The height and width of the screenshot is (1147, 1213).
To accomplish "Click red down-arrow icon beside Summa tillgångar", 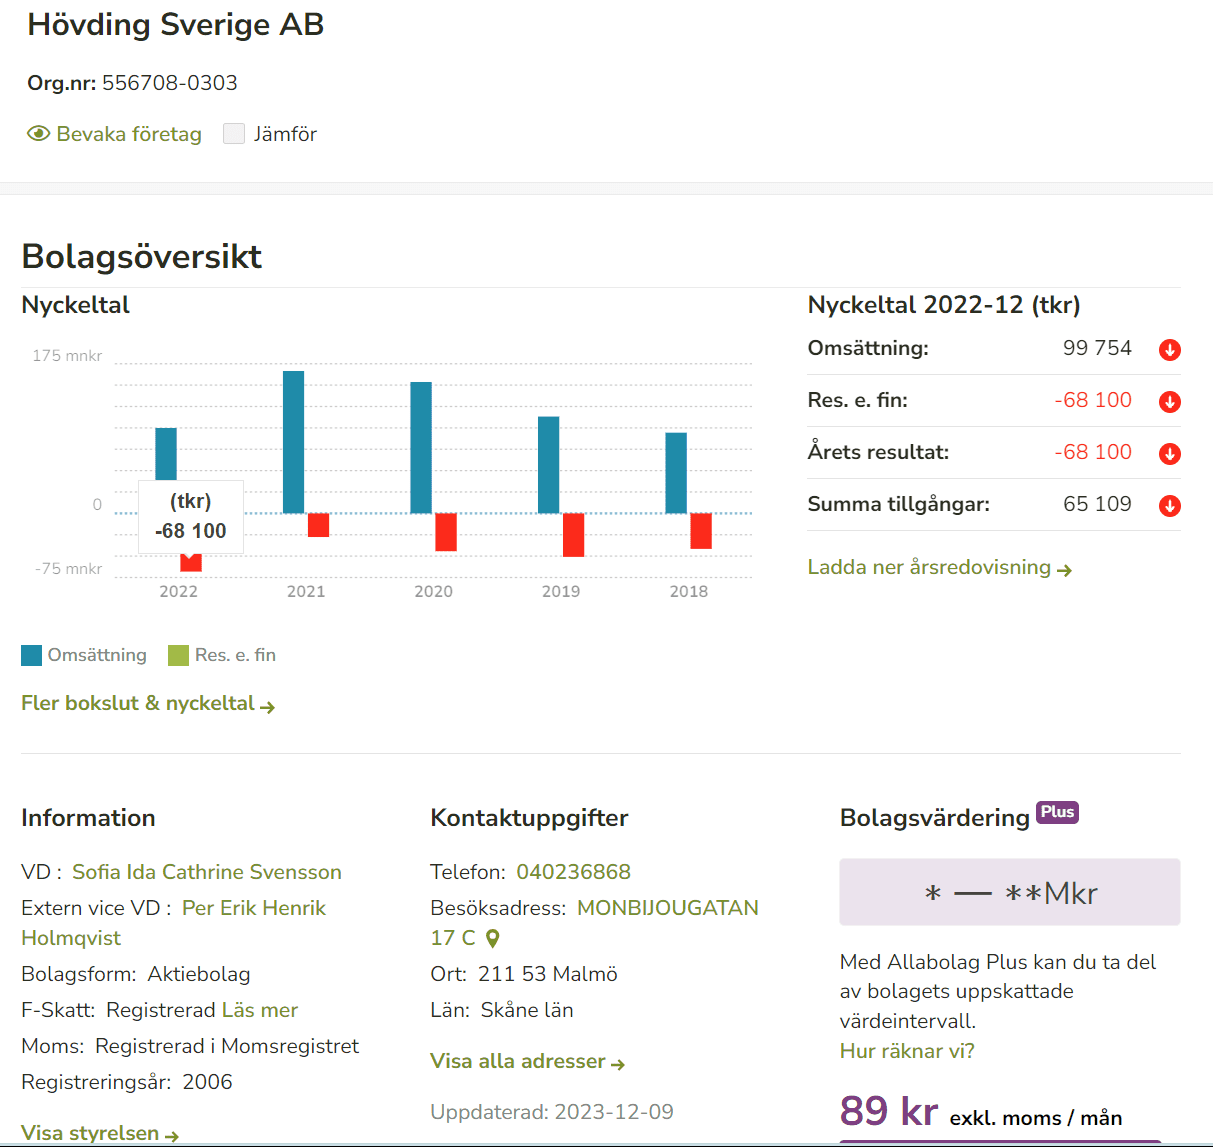I will tap(1170, 506).
